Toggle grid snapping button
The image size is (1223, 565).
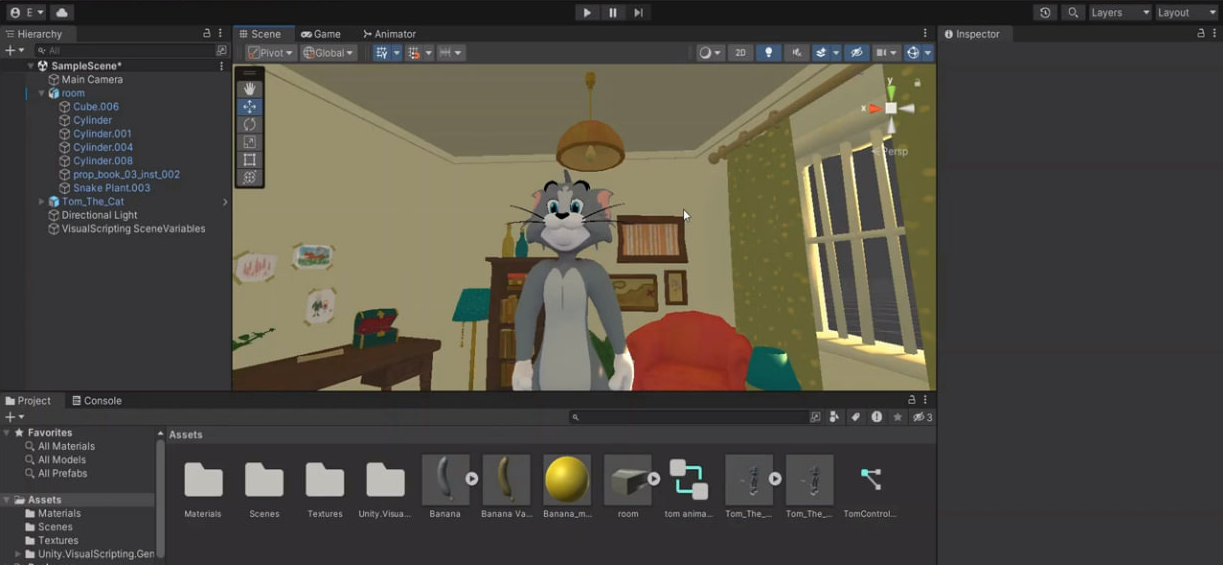pos(413,53)
